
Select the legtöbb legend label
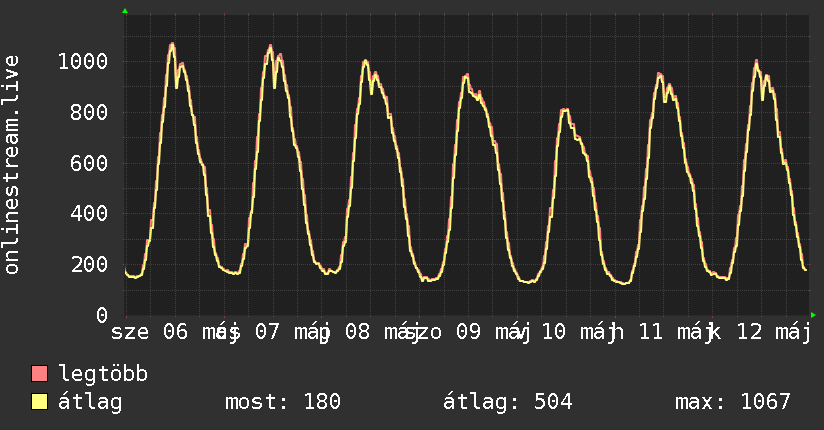tap(103, 374)
